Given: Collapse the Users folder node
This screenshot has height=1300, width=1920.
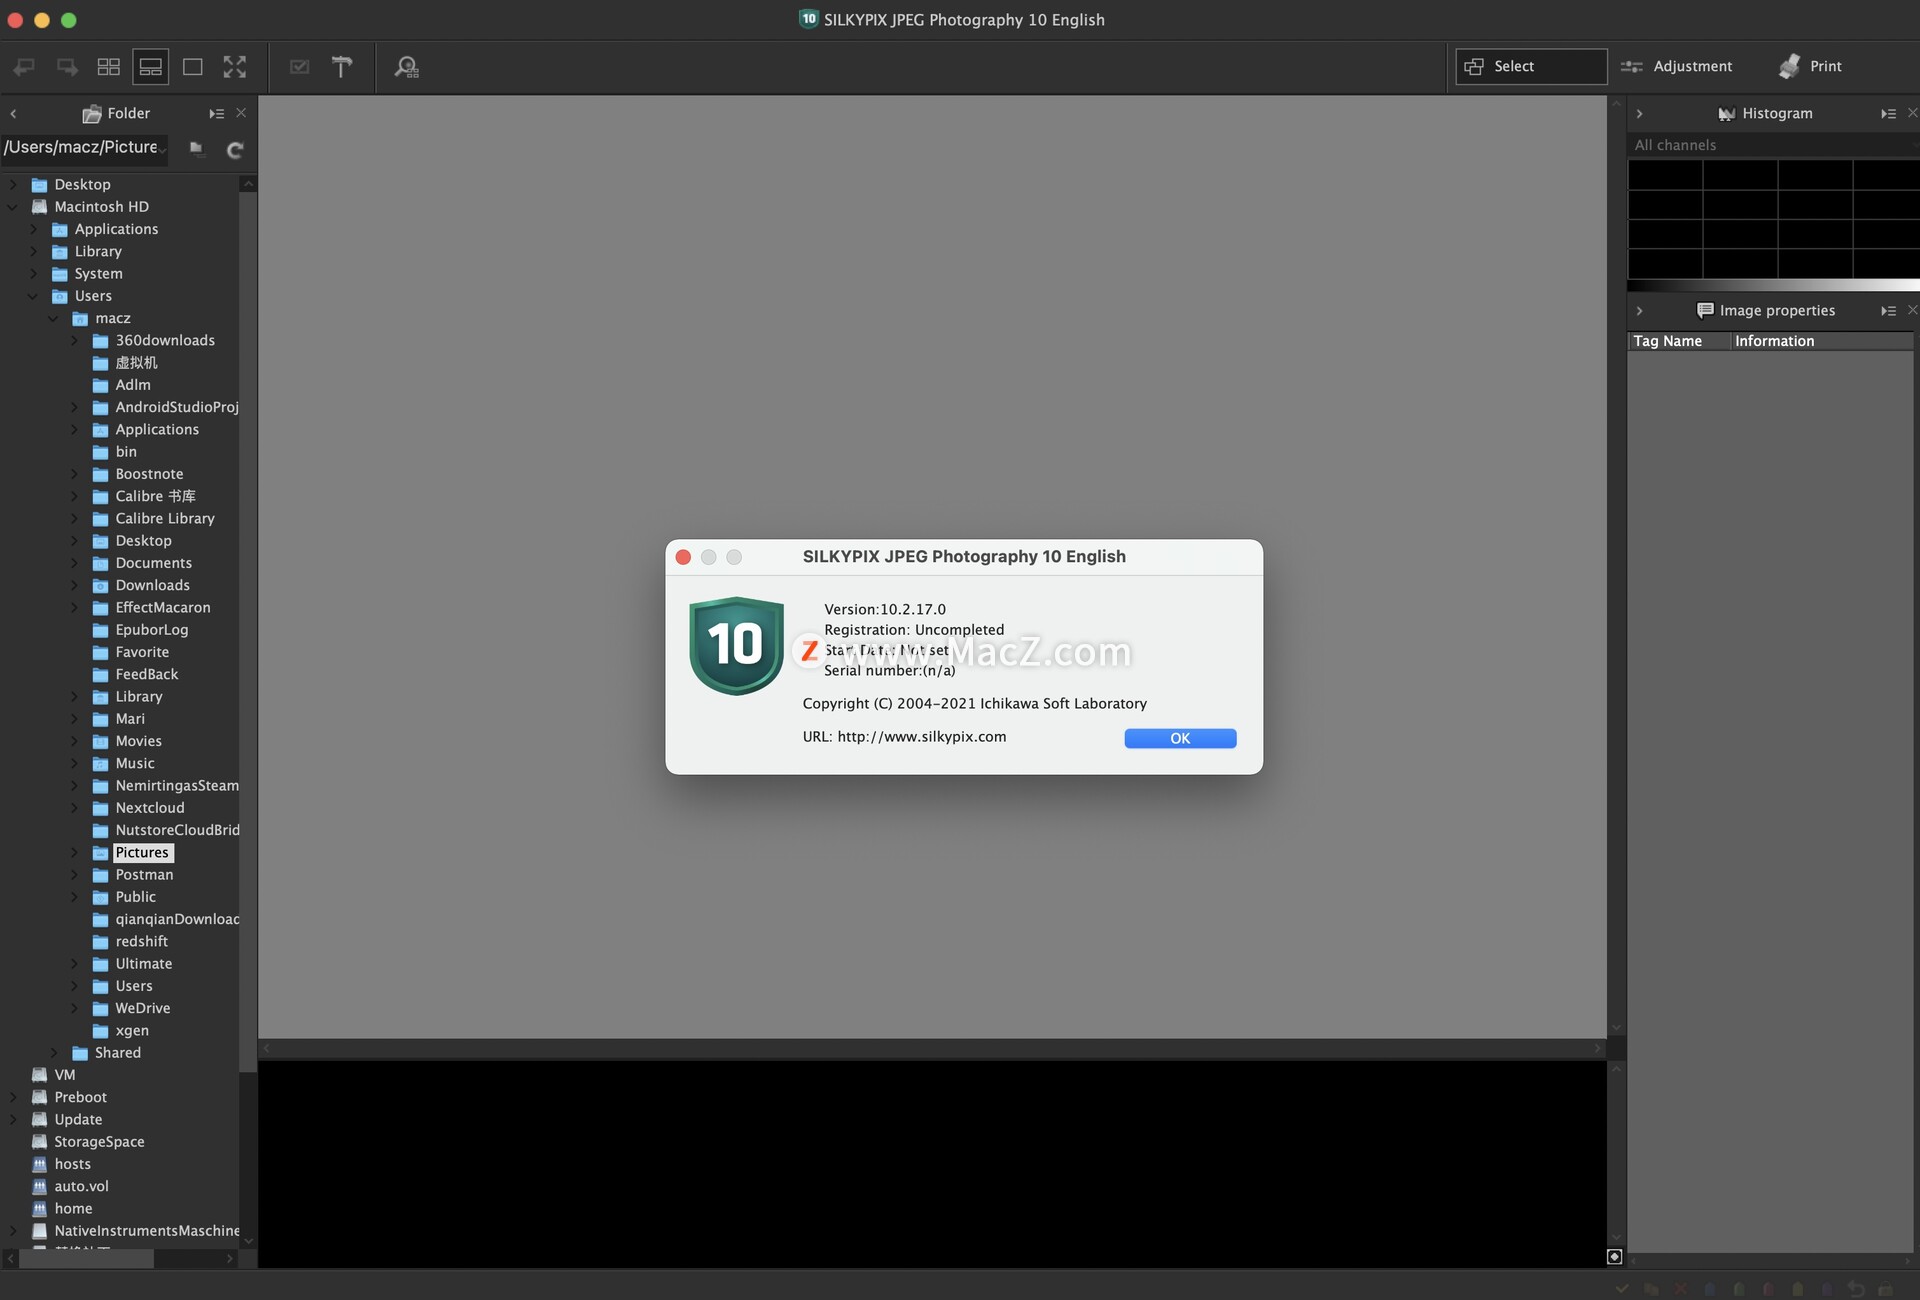Looking at the screenshot, I should (x=32, y=296).
